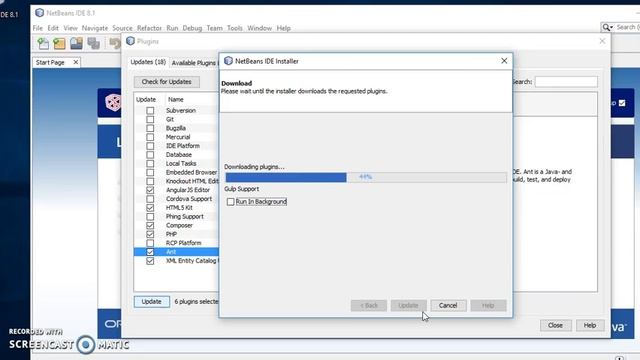Click the New Project toolbar icon
Screen dimensions: 640x360
pos(59,43)
